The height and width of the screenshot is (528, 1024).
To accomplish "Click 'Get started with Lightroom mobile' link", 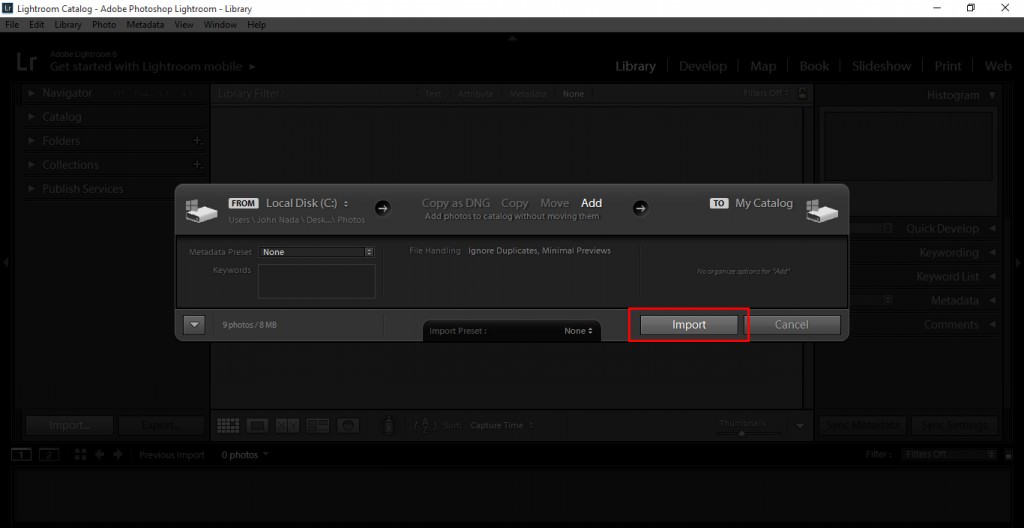I will [146, 67].
